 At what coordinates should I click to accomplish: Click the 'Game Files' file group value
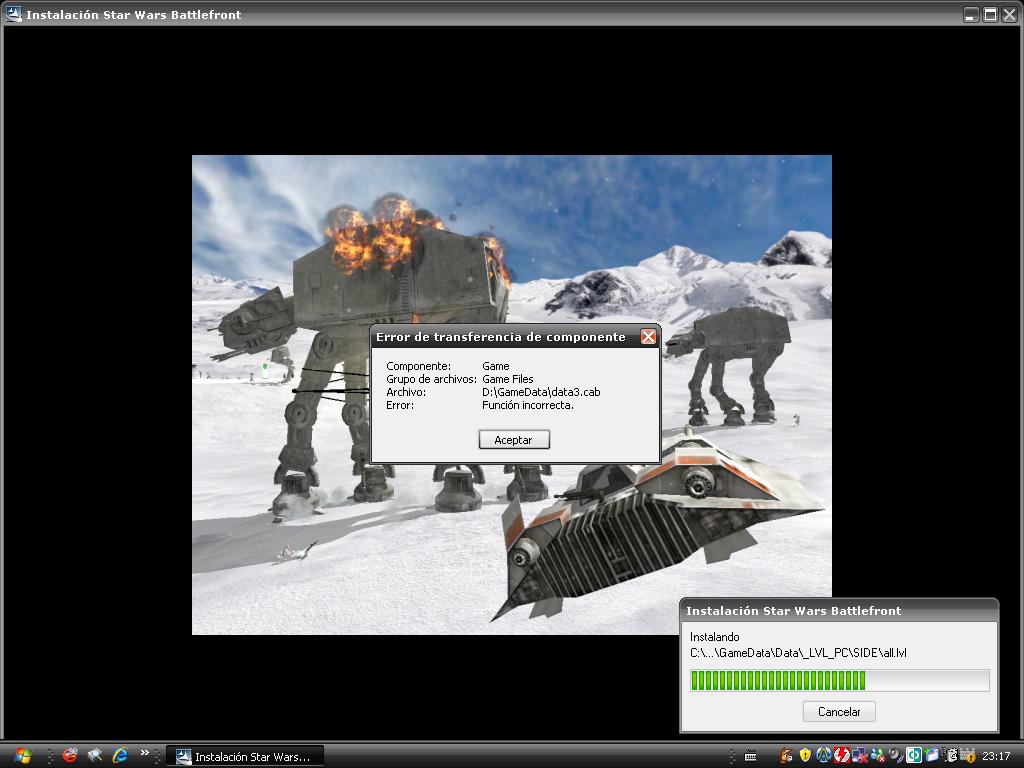[507, 379]
